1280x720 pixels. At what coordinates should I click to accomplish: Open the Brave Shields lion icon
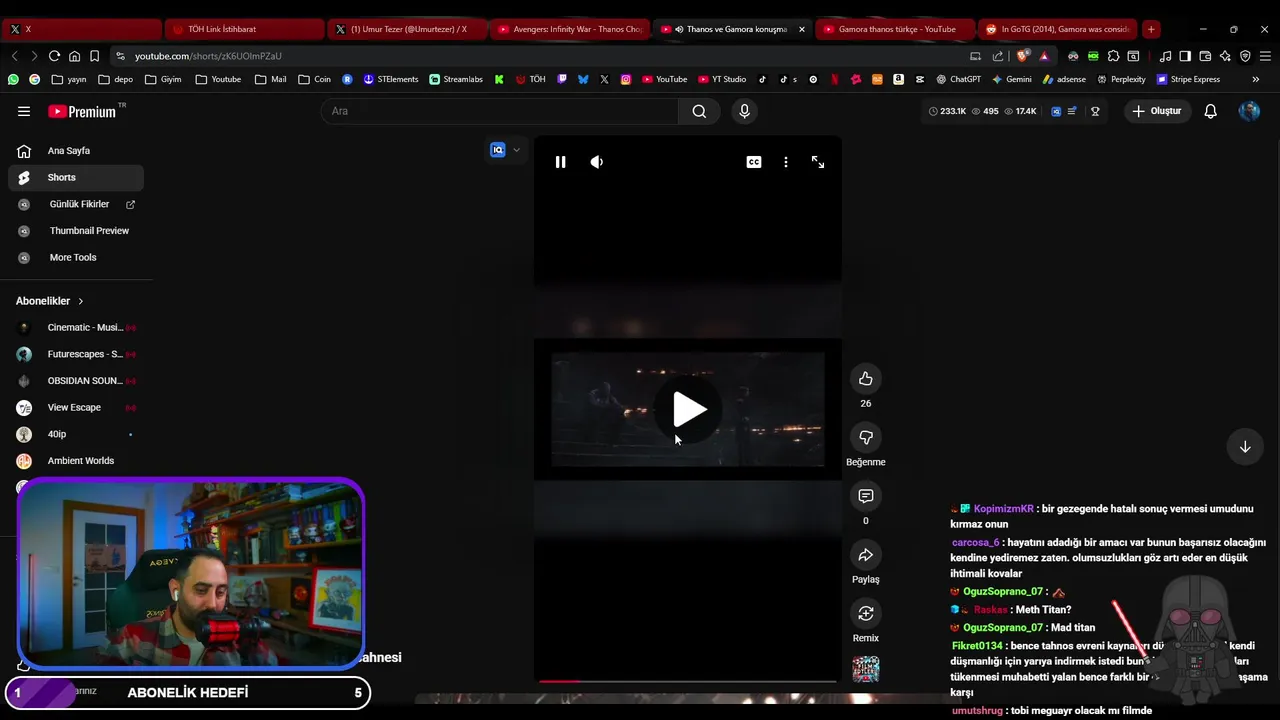tap(1022, 56)
